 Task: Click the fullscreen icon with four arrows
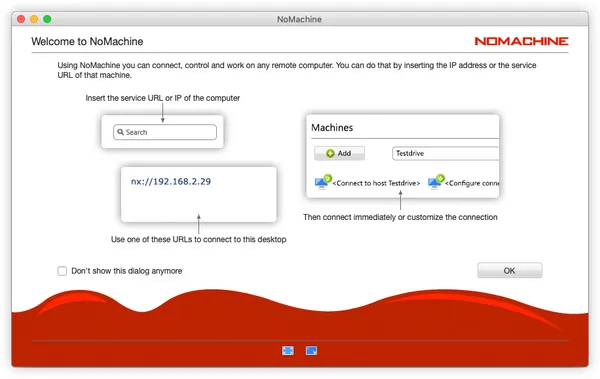pyautogui.click(x=288, y=350)
